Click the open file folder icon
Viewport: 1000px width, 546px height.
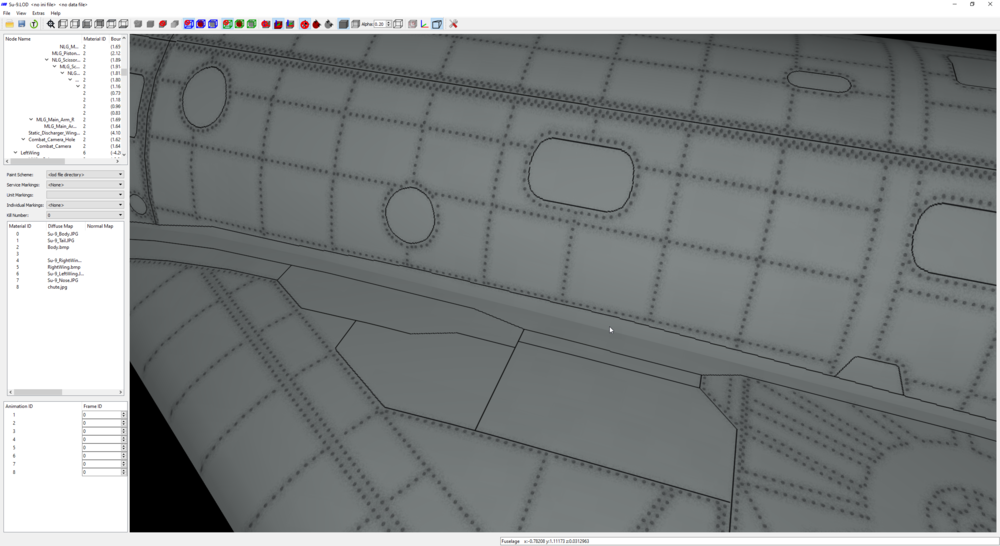[x=10, y=24]
